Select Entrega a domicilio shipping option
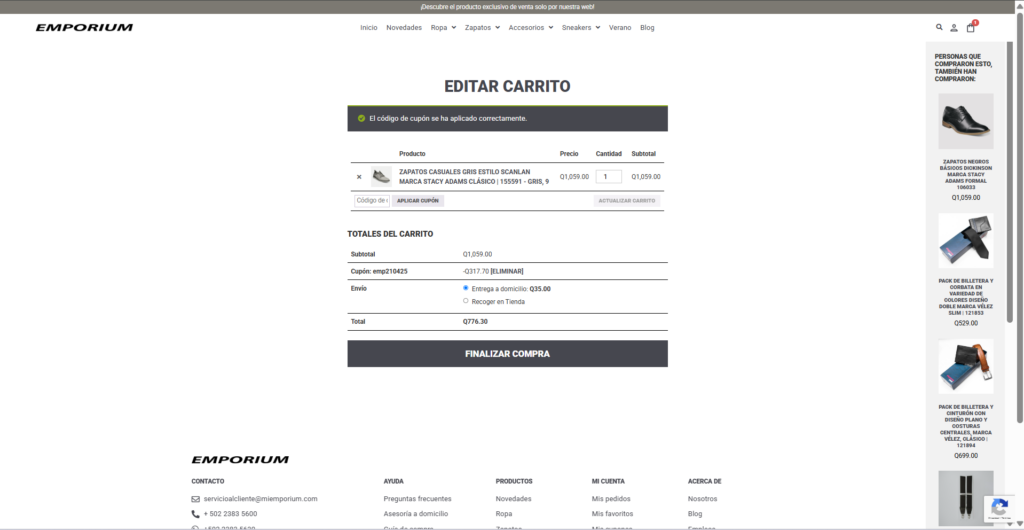Viewport: 1024px width, 530px height. tap(466, 288)
